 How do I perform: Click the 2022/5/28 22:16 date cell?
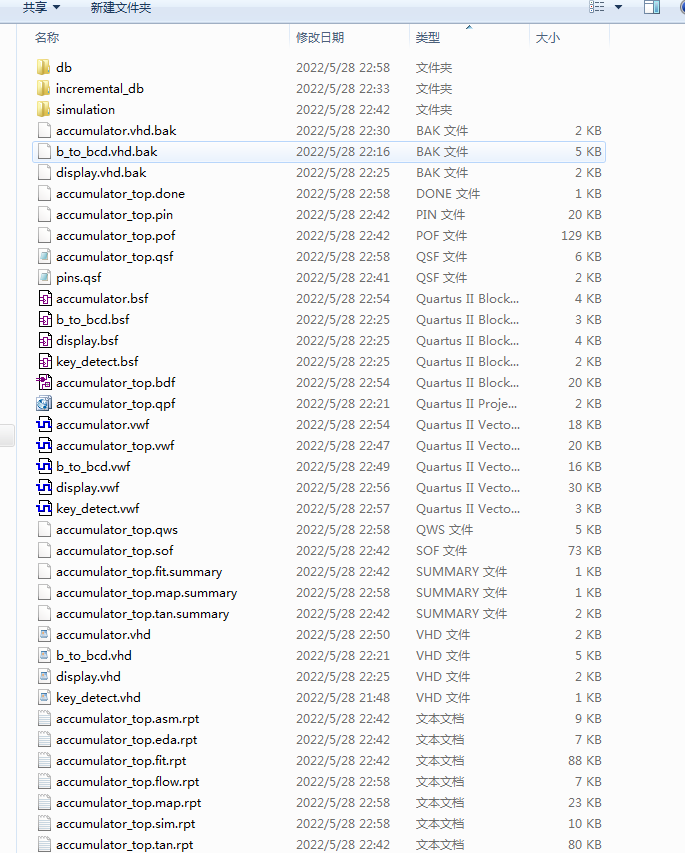[x=343, y=152]
